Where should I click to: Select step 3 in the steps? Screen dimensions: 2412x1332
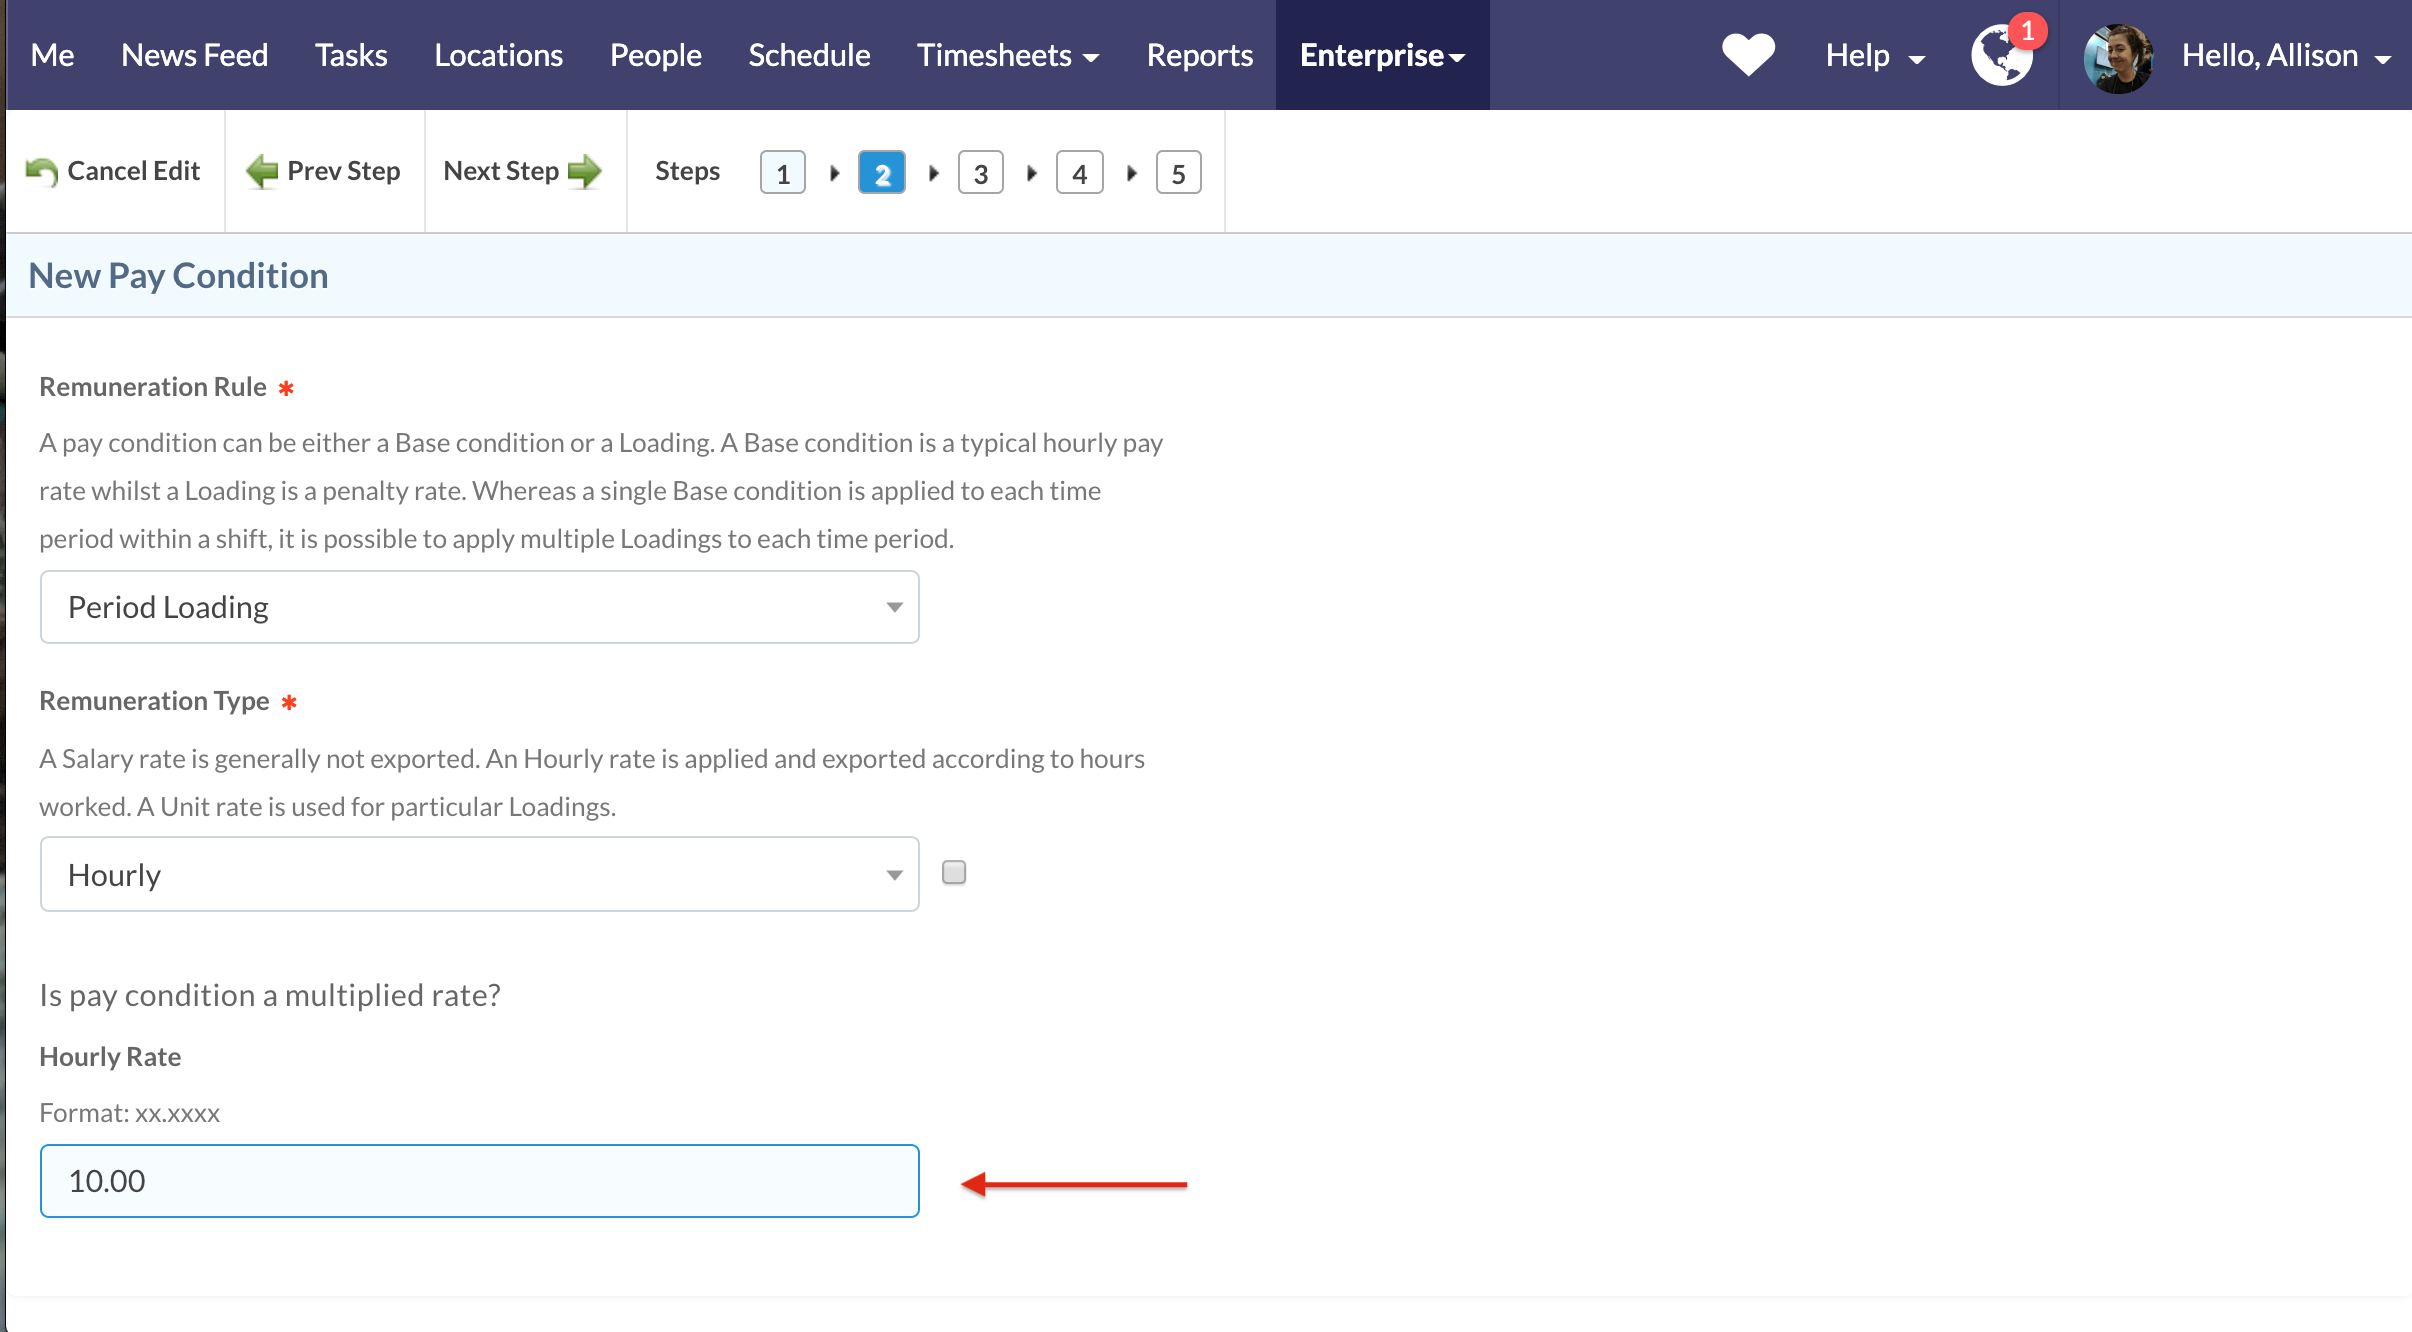[x=980, y=174]
